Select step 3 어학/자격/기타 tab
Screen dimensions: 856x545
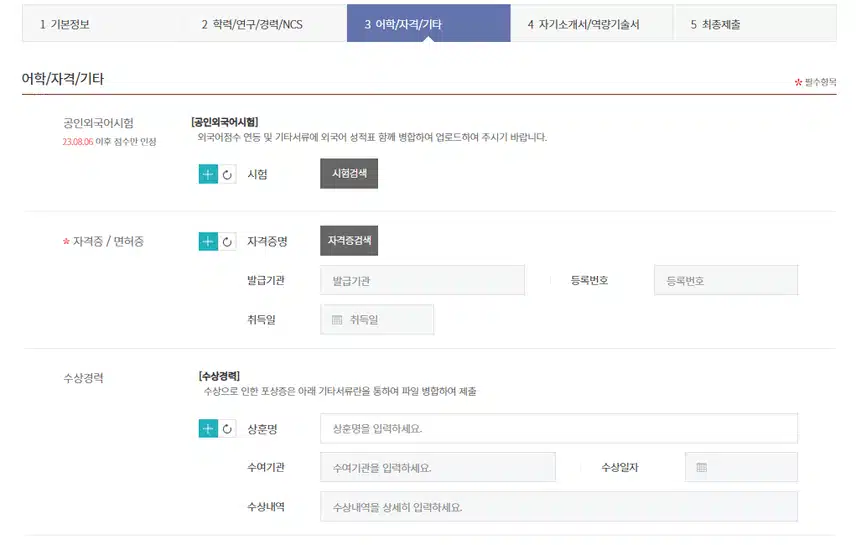tap(429, 23)
